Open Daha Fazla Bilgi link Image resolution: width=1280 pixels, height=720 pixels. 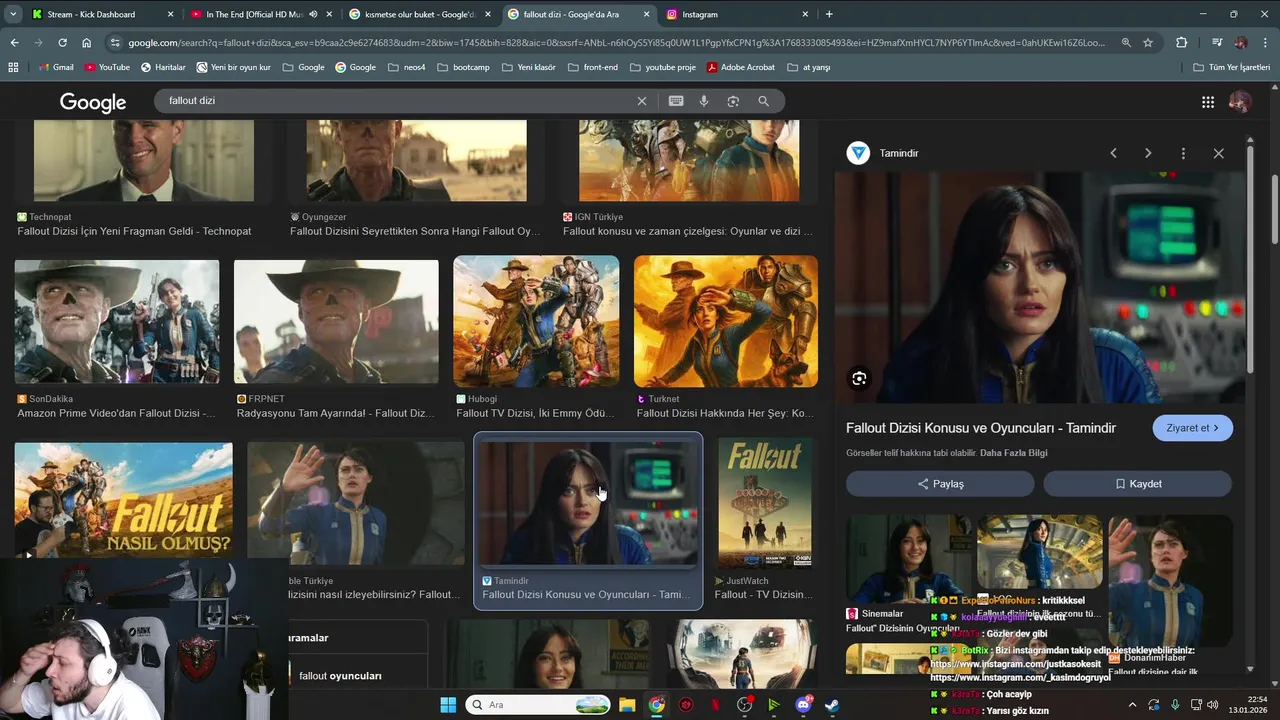pos(1013,453)
